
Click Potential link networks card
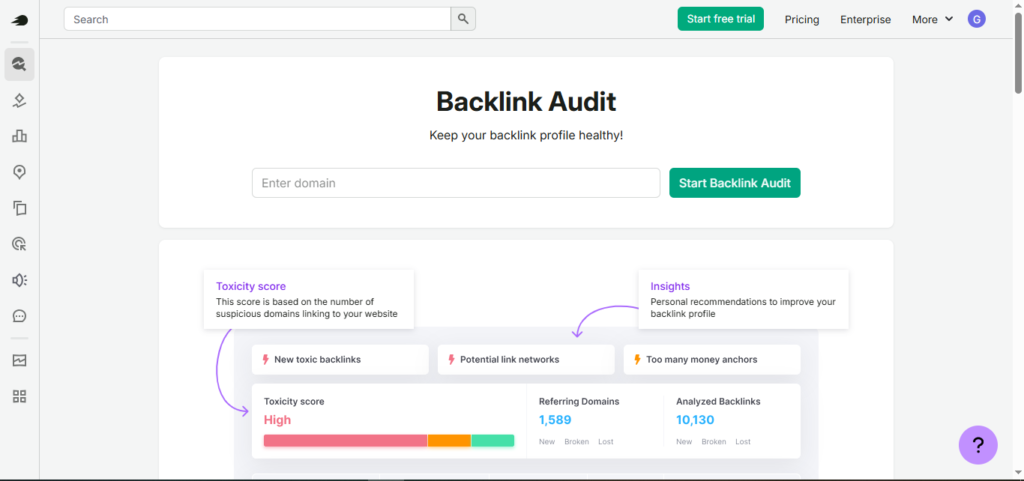tap(526, 360)
